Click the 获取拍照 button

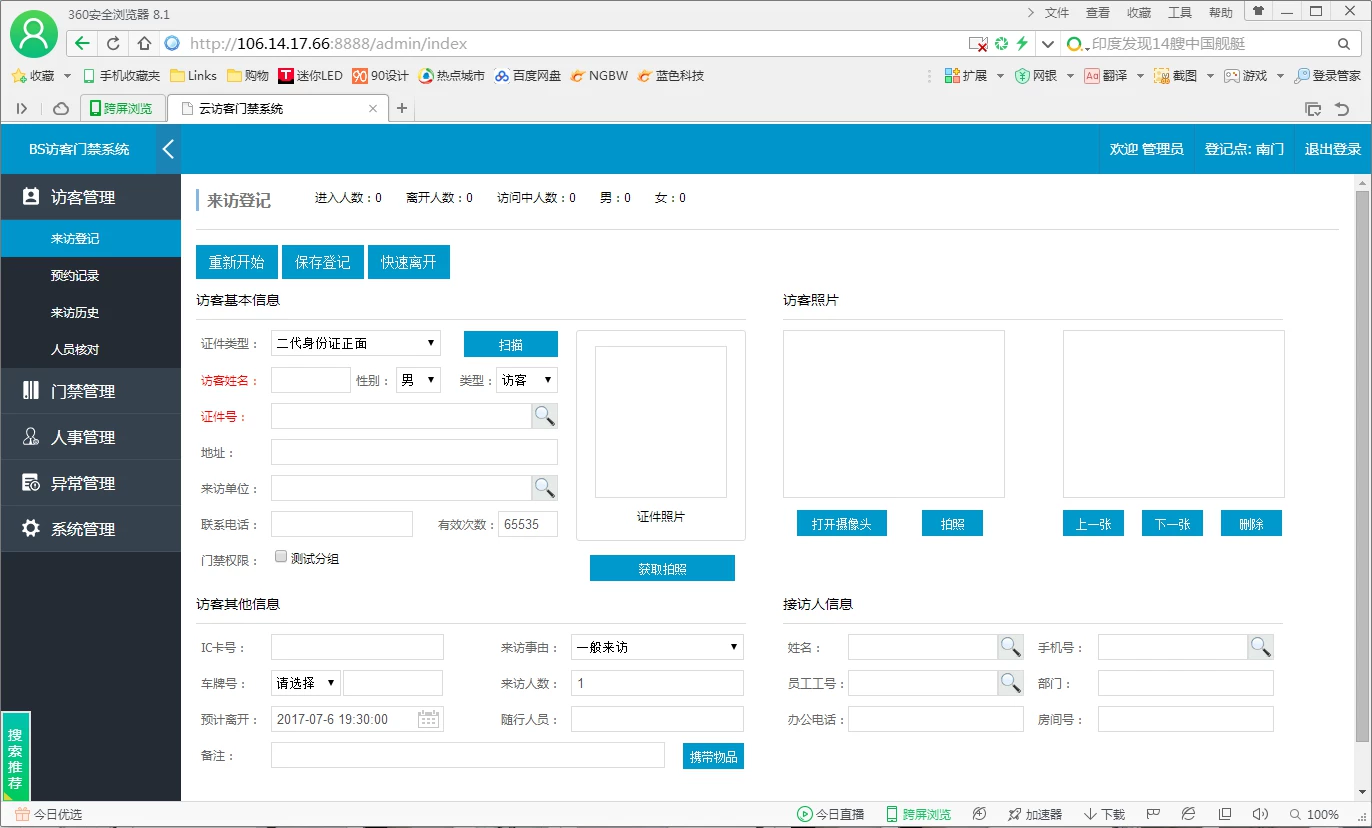[662, 568]
